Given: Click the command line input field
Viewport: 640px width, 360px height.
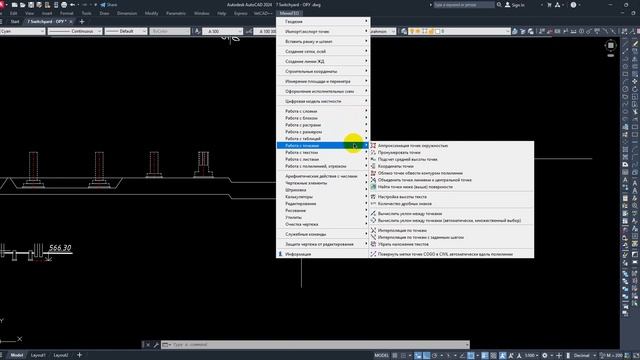Looking at the screenshot, I should click(315, 345).
